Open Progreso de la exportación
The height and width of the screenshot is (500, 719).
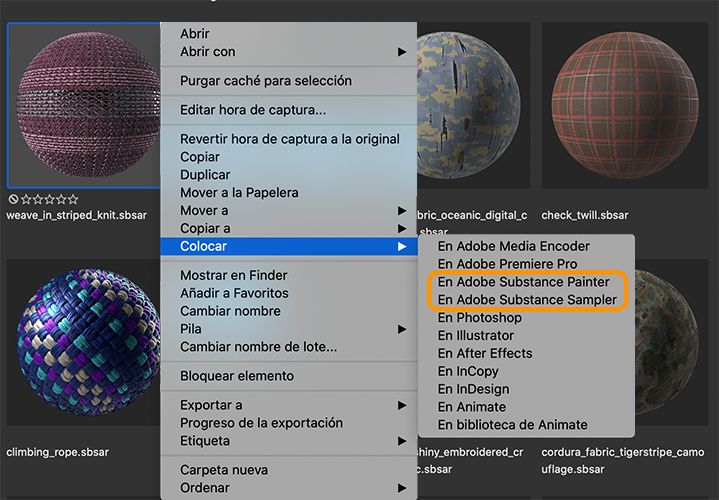[288, 423]
